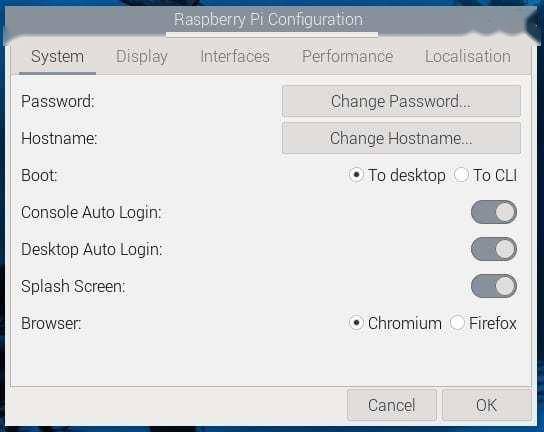
Task: Click the Raspberry Pi Configuration title bar
Action: 269,19
